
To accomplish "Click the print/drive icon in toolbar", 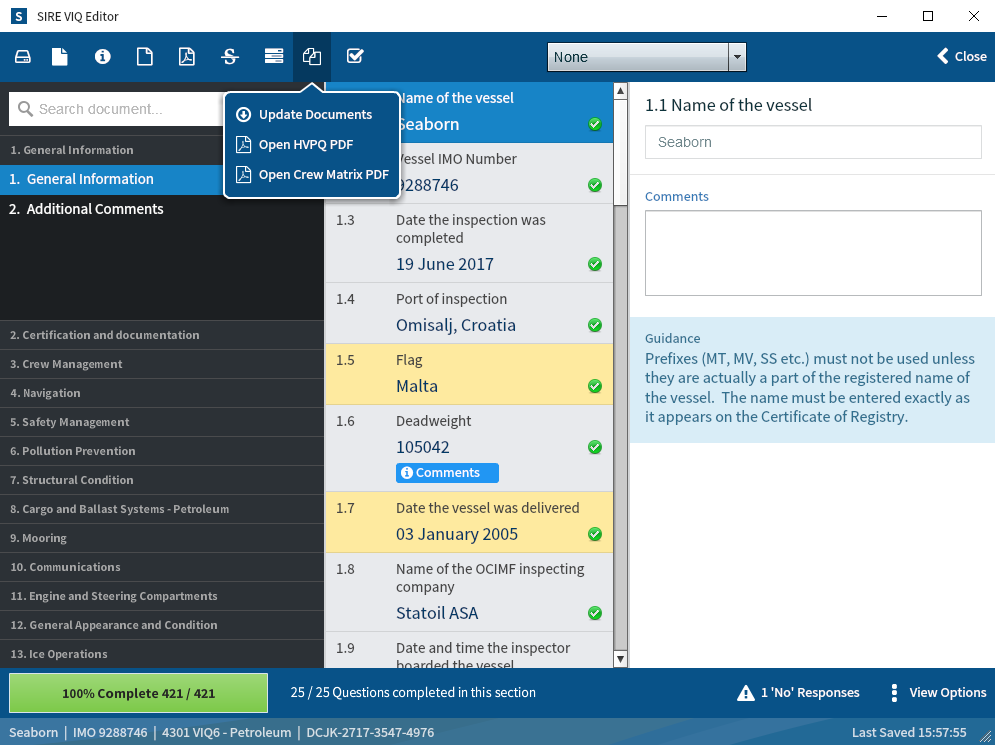I will point(23,56).
